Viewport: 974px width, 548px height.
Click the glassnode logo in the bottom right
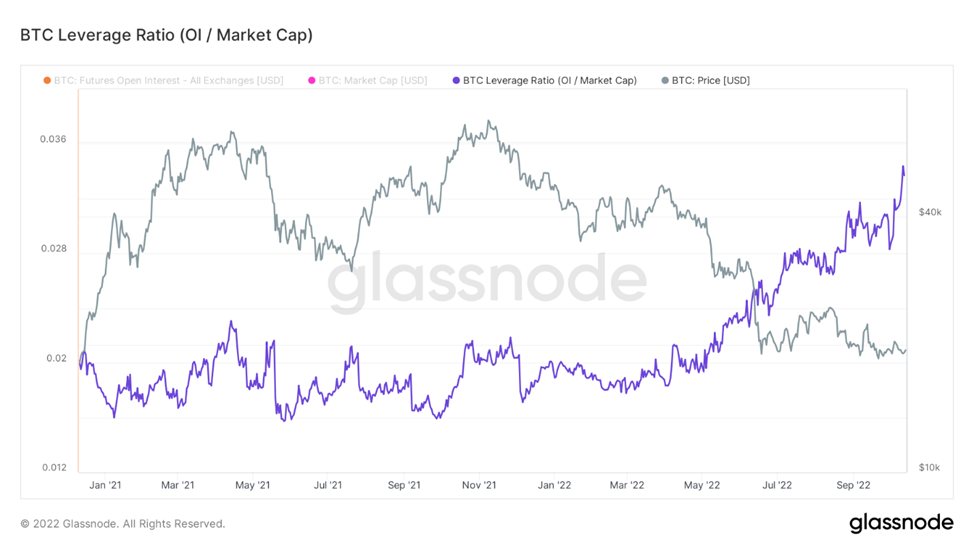tap(902, 523)
